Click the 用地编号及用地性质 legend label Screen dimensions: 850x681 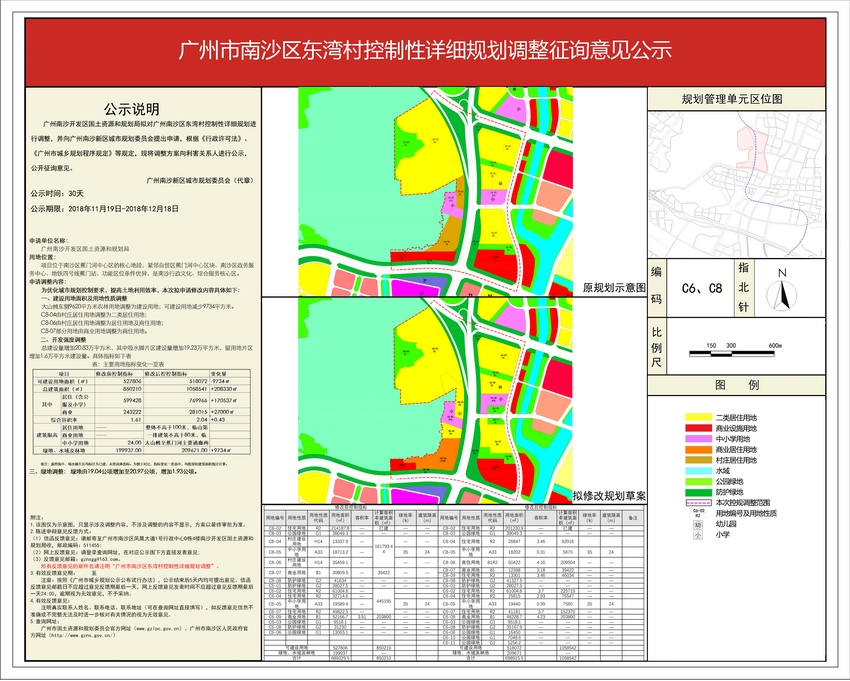click(x=746, y=513)
